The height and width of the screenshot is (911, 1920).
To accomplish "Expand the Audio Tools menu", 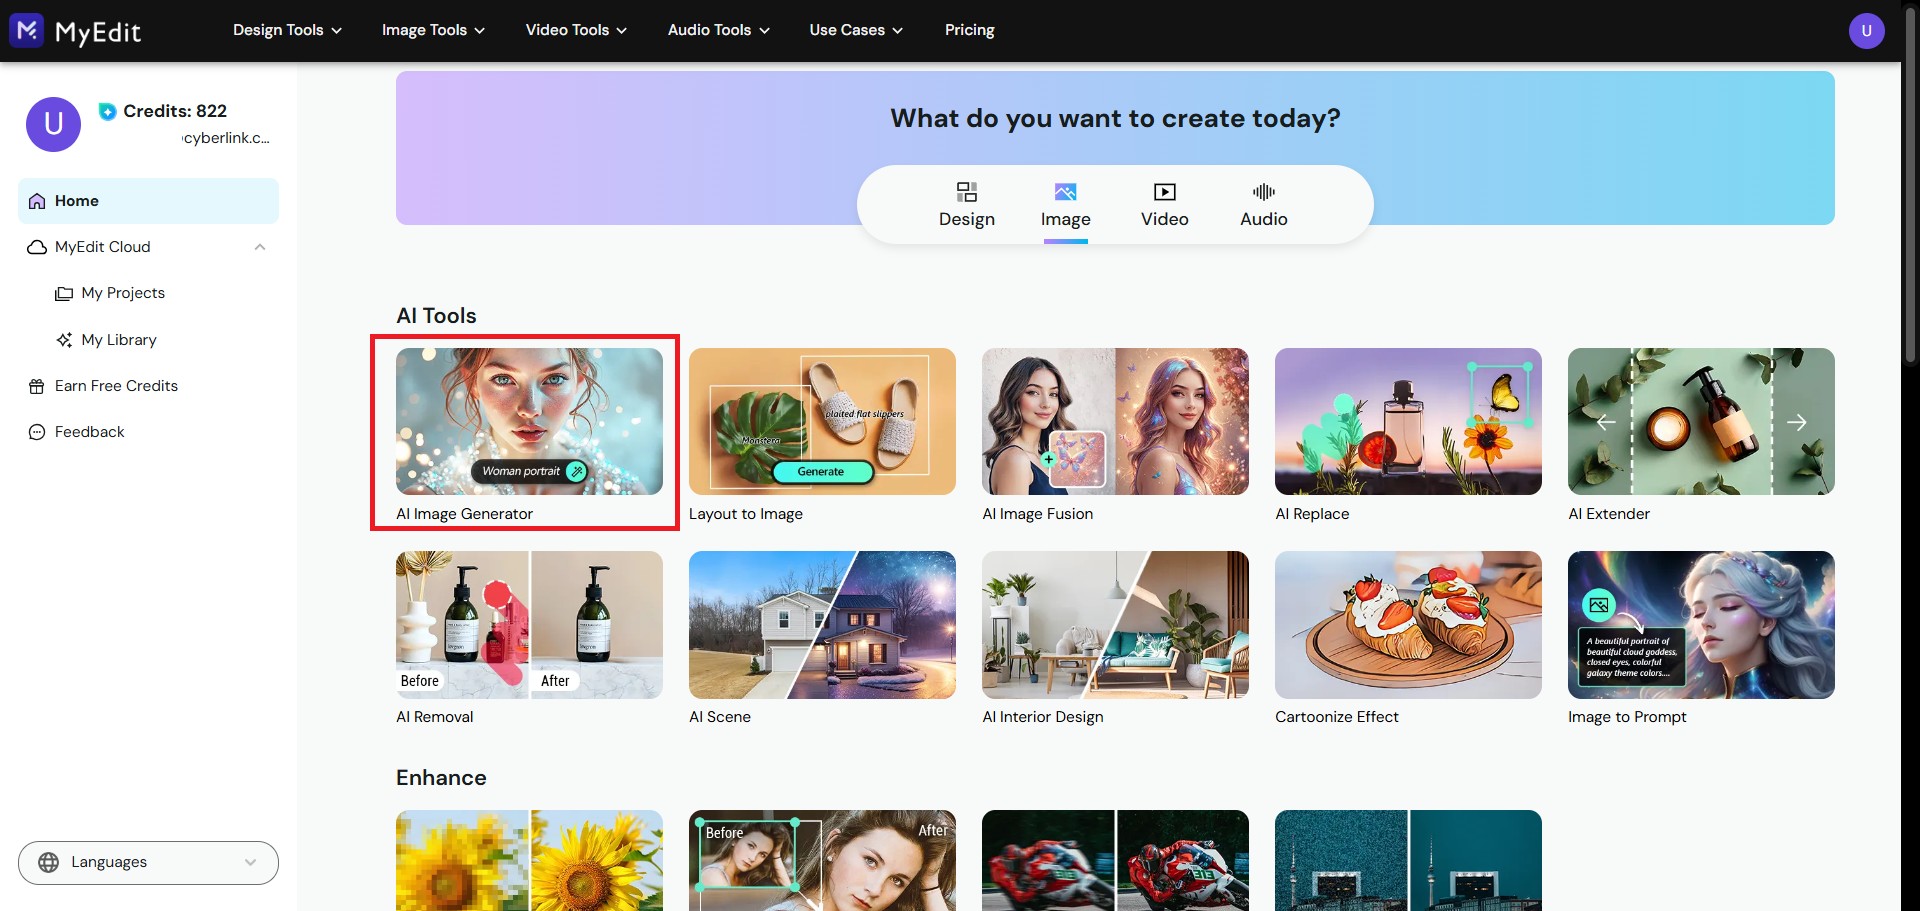I will (718, 30).
